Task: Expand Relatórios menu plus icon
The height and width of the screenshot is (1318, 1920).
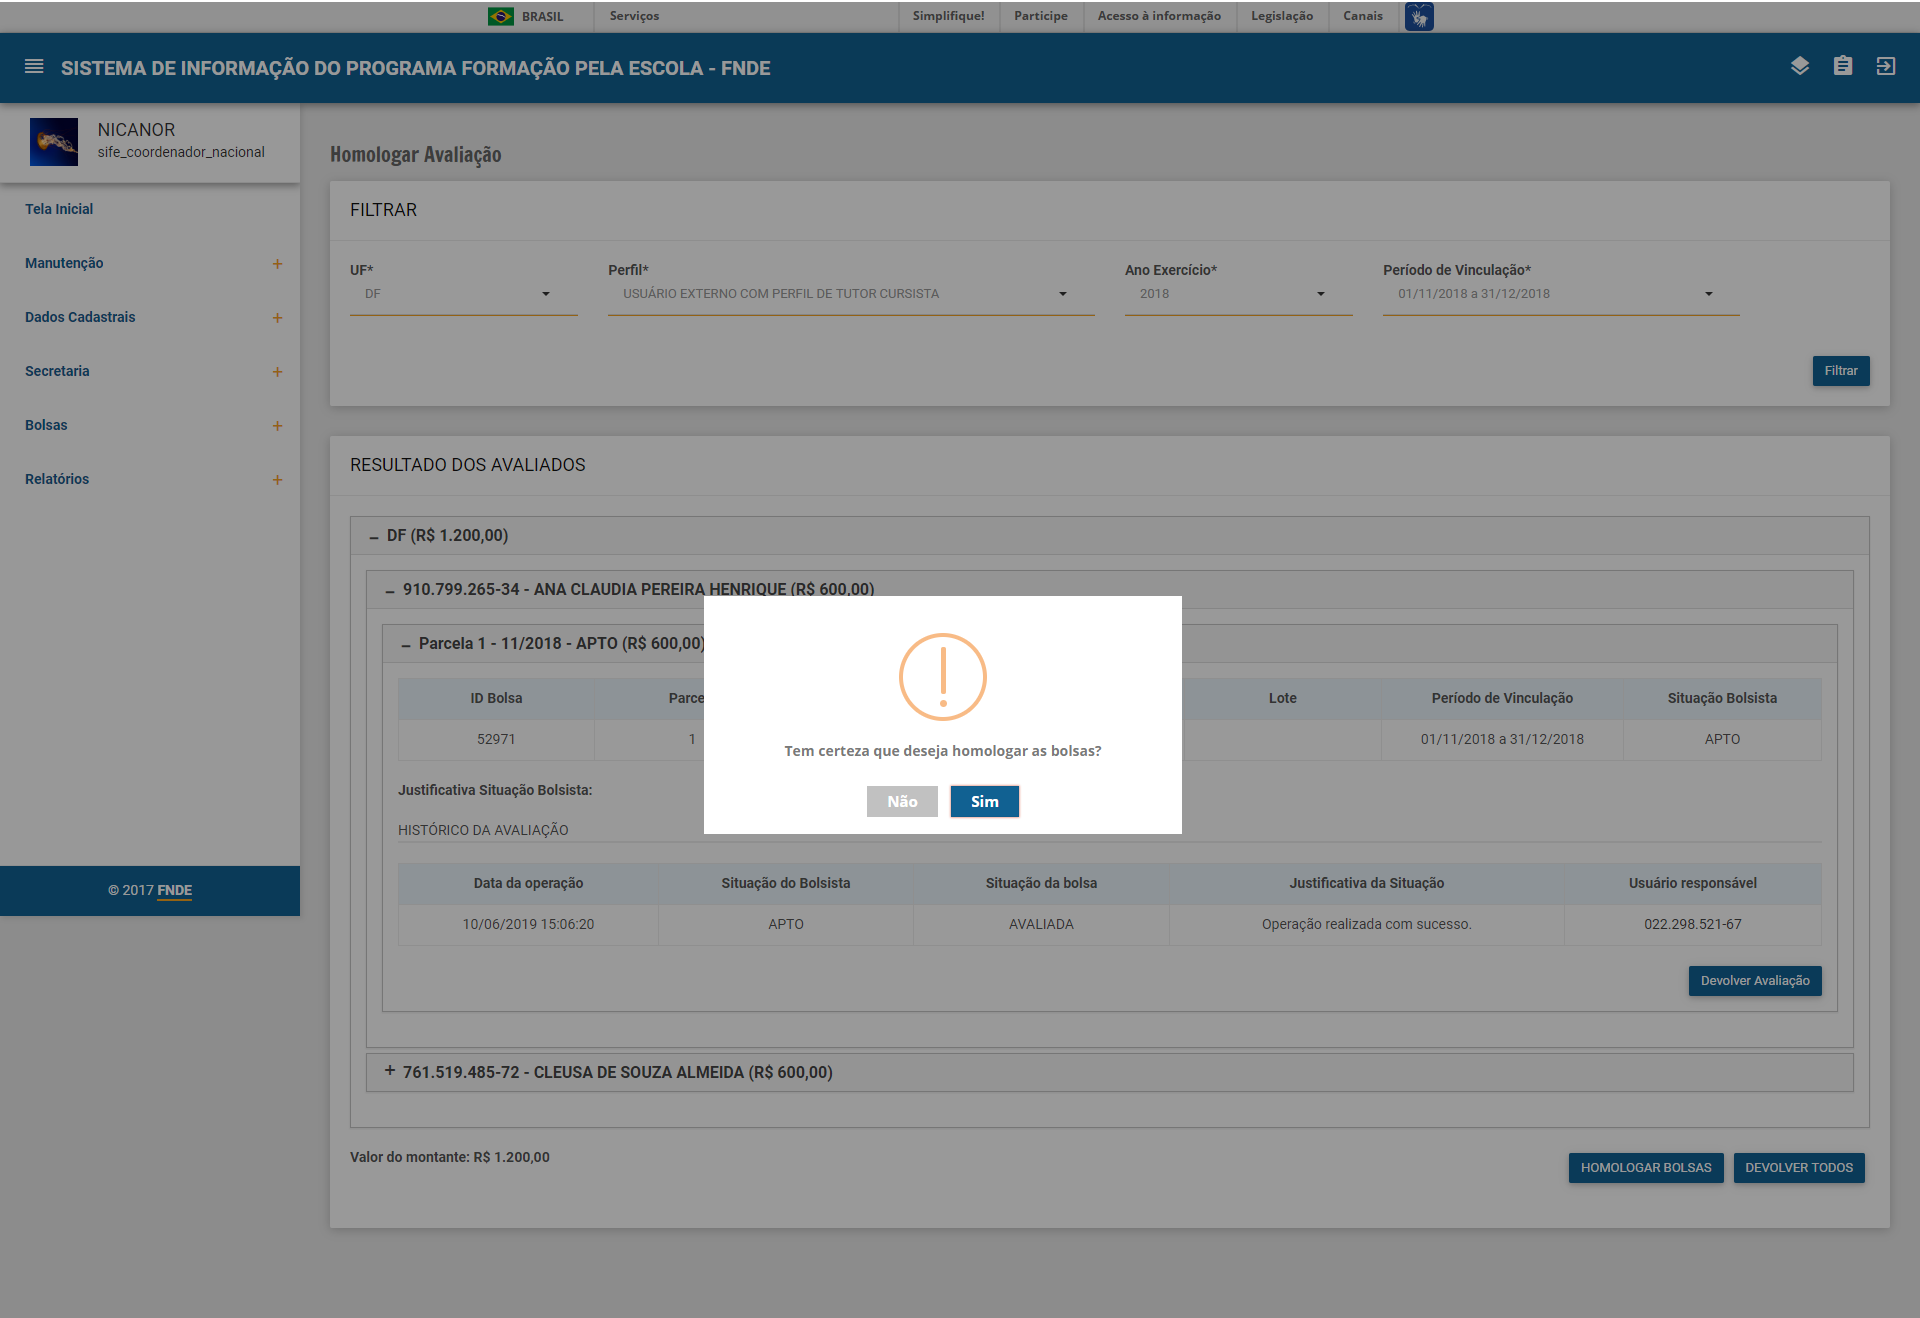Action: [x=277, y=480]
